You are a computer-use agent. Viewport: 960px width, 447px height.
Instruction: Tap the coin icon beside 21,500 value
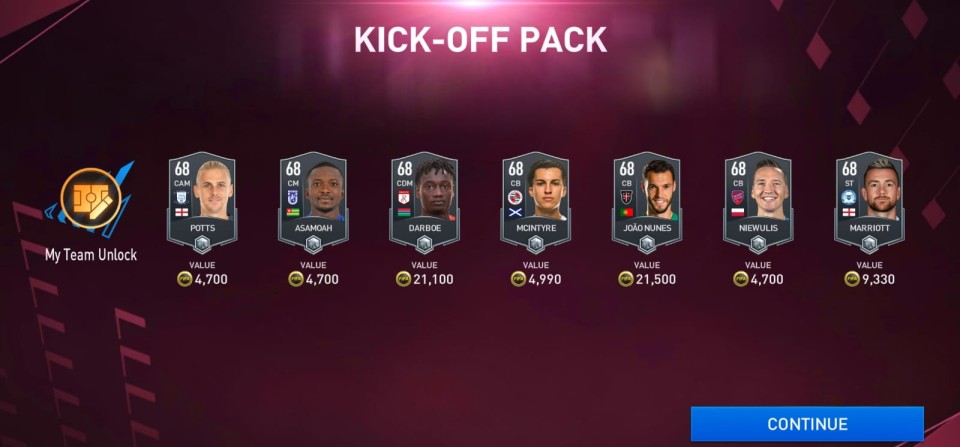click(x=626, y=279)
